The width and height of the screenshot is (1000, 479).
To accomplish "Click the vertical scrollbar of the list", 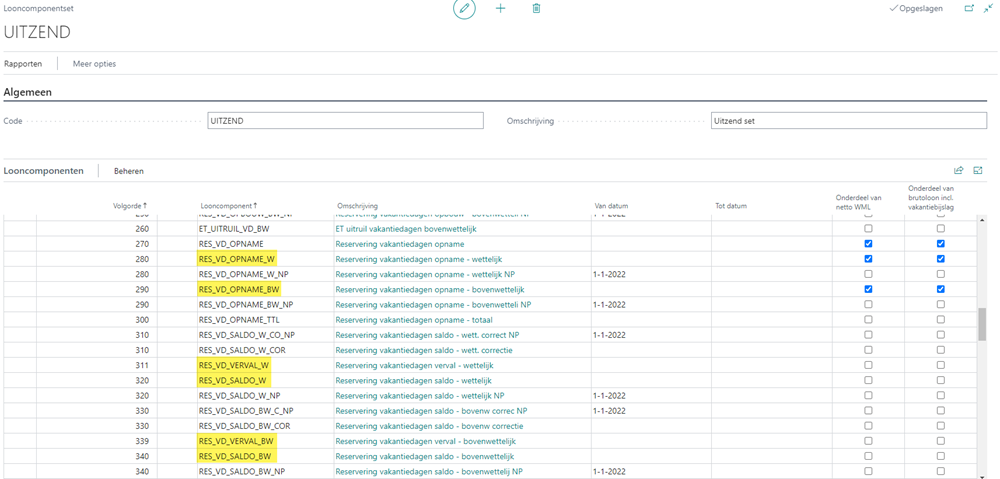I will (x=982, y=325).
